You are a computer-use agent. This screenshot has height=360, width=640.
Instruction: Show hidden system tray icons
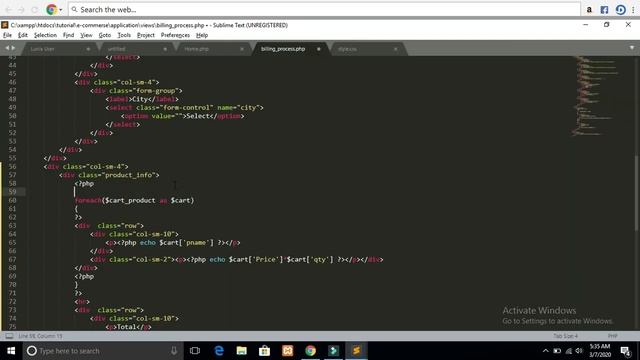546,351
